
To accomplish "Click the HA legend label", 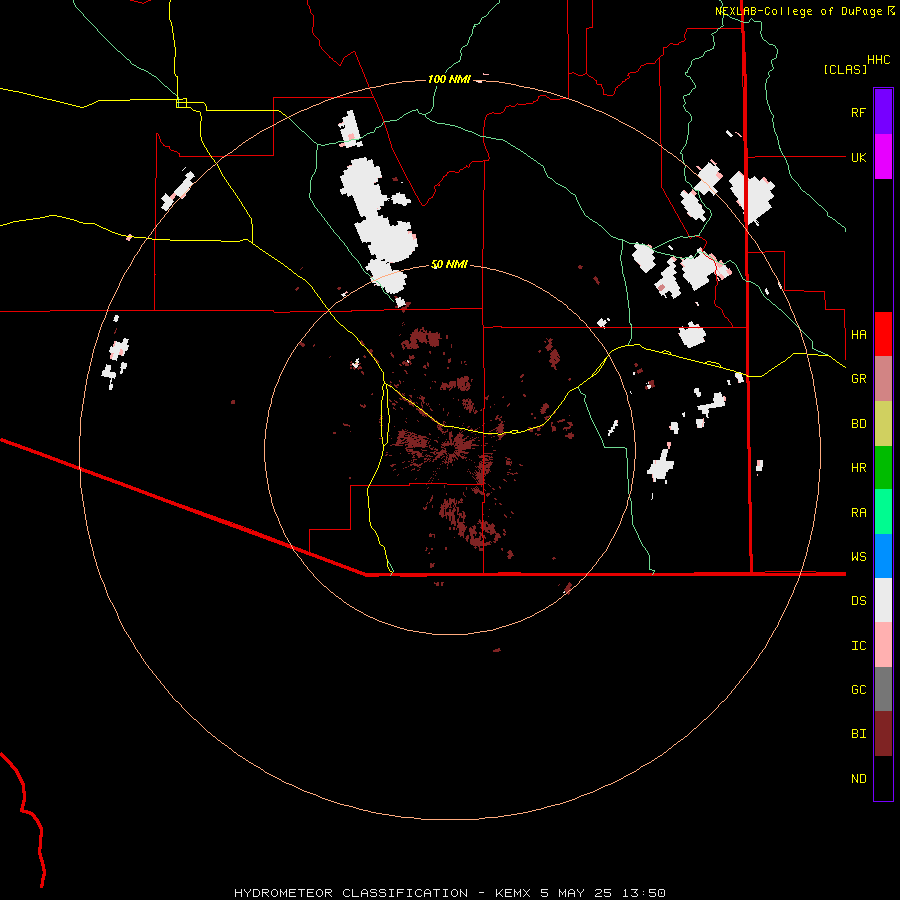I will (x=858, y=334).
